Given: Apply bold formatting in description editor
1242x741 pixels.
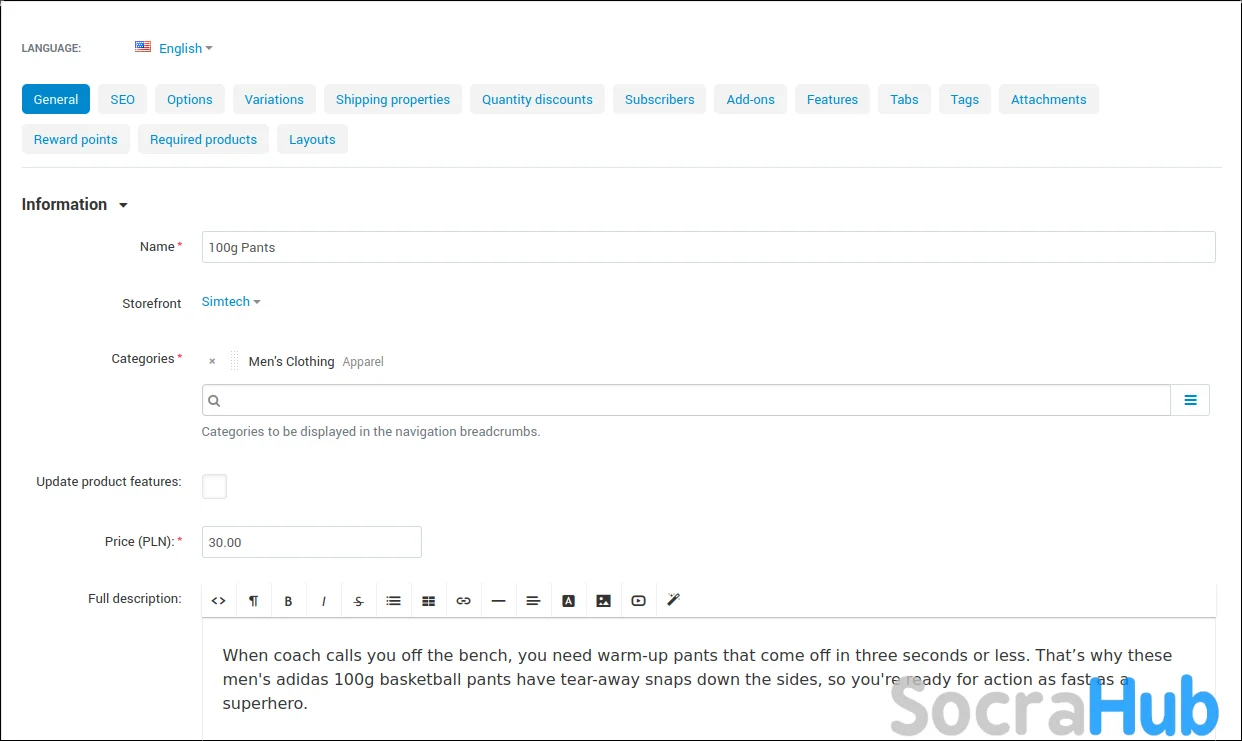Looking at the screenshot, I should pyautogui.click(x=288, y=601).
